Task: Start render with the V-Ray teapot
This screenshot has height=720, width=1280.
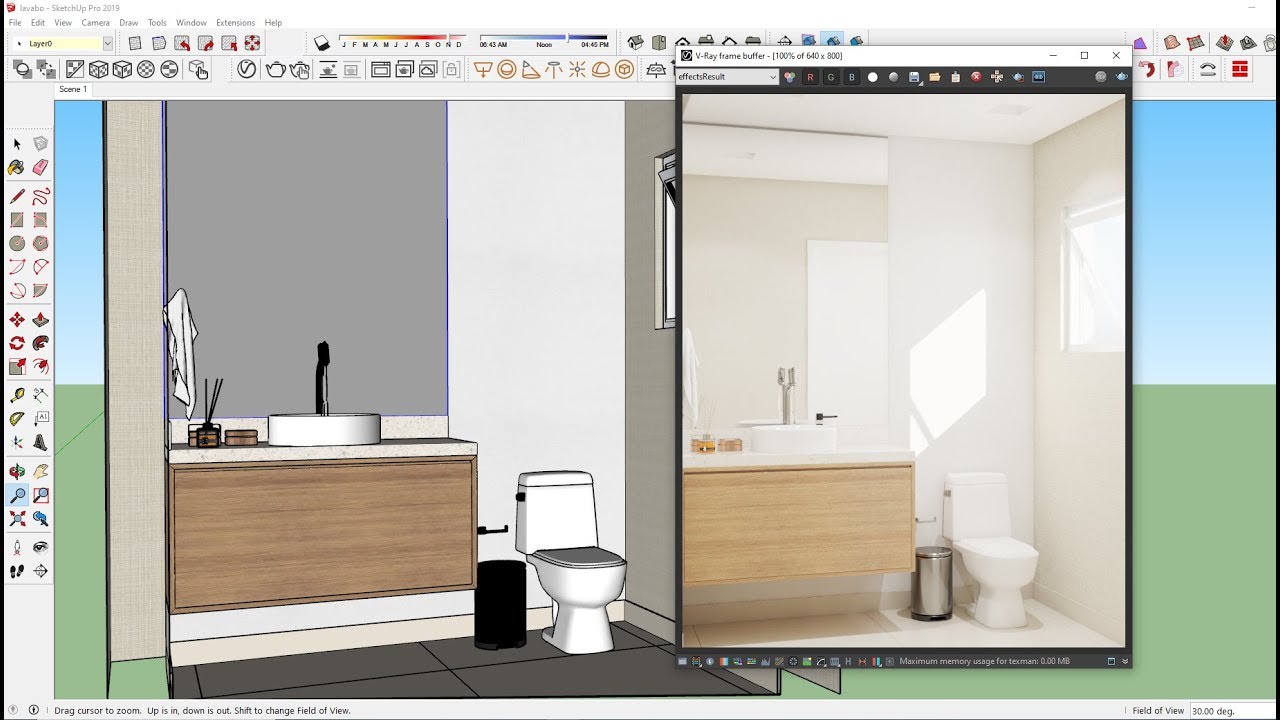Action: pos(275,69)
